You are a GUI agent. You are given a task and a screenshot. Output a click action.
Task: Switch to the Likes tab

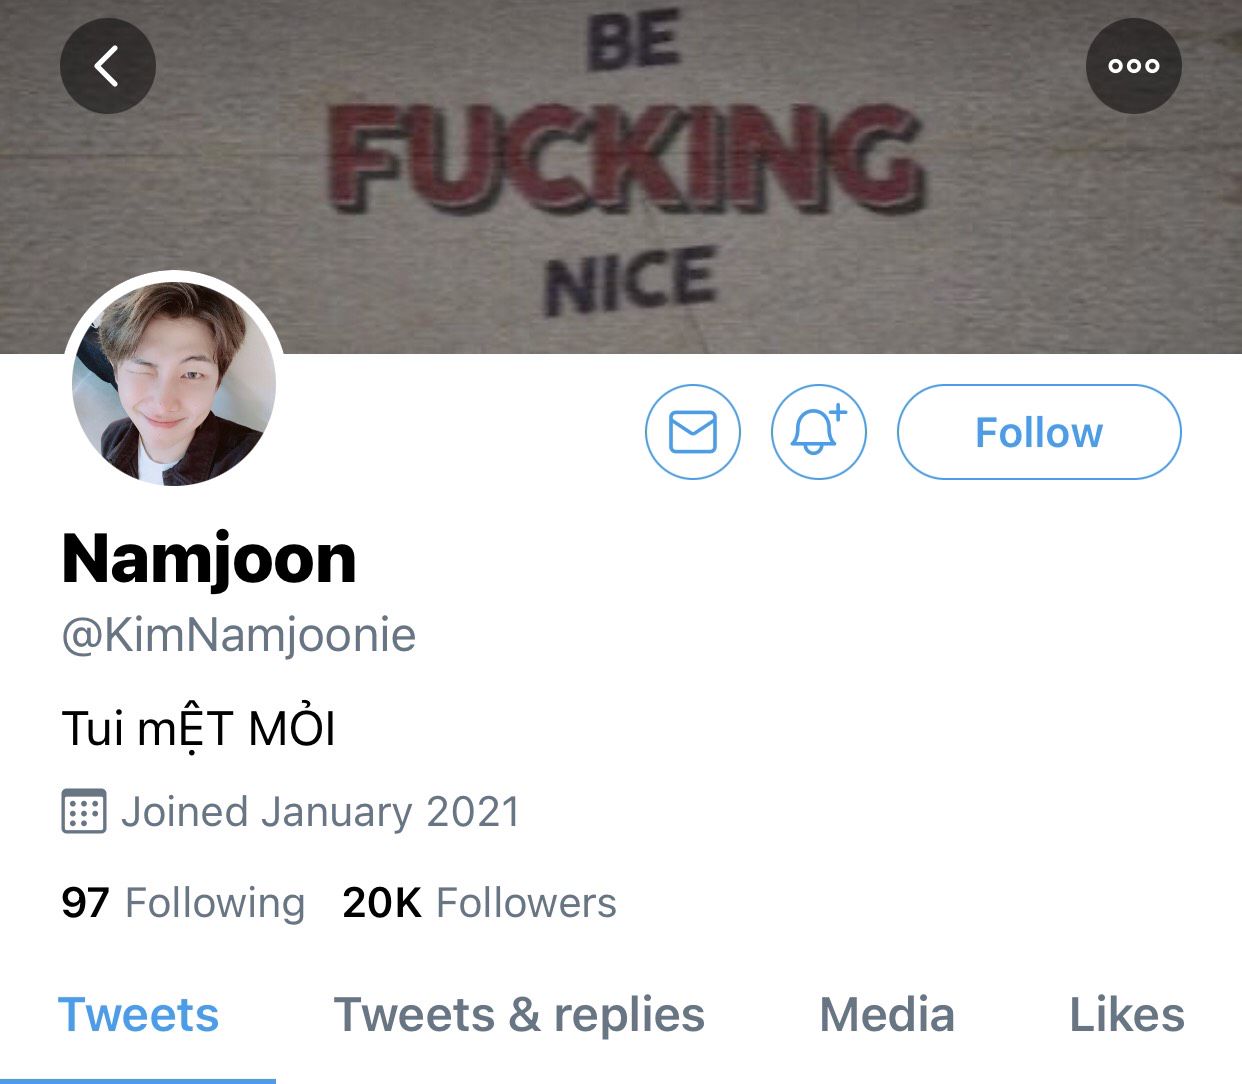[x=1127, y=1015]
